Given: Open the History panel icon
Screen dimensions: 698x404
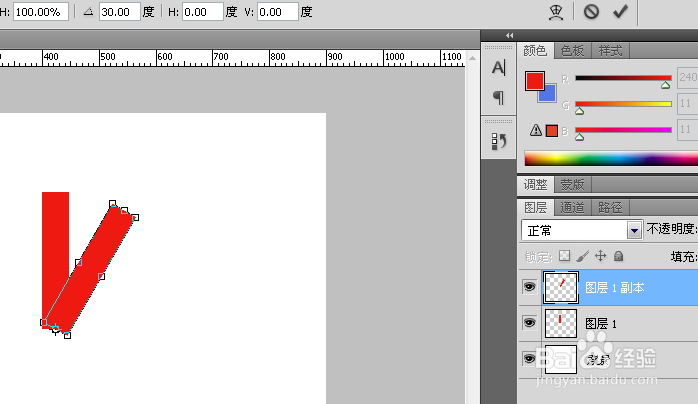Looking at the screenshot, I should [499, 141].
